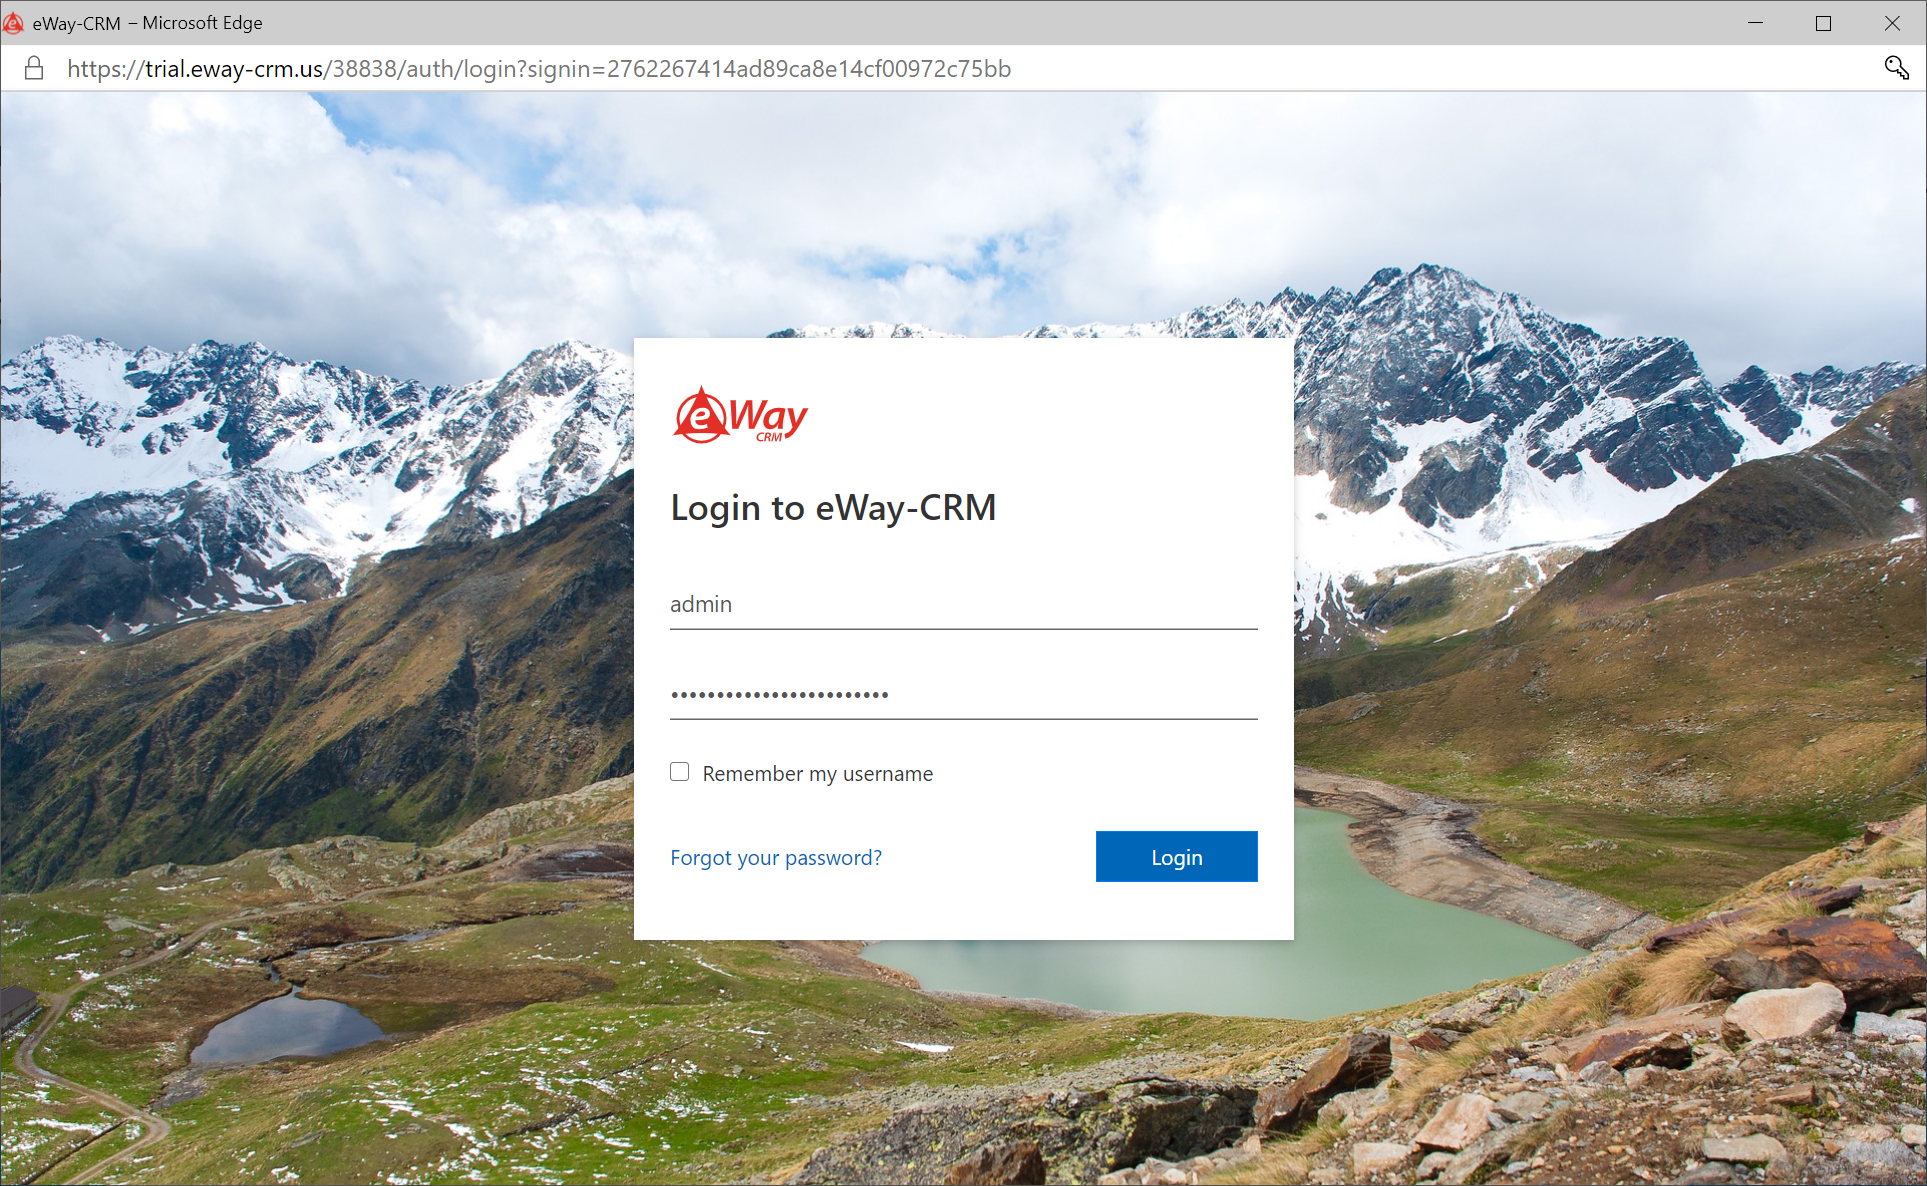This screenshot has width=1927, height=1186.
Task: Focus the username field containing admin
Action: 963,604
